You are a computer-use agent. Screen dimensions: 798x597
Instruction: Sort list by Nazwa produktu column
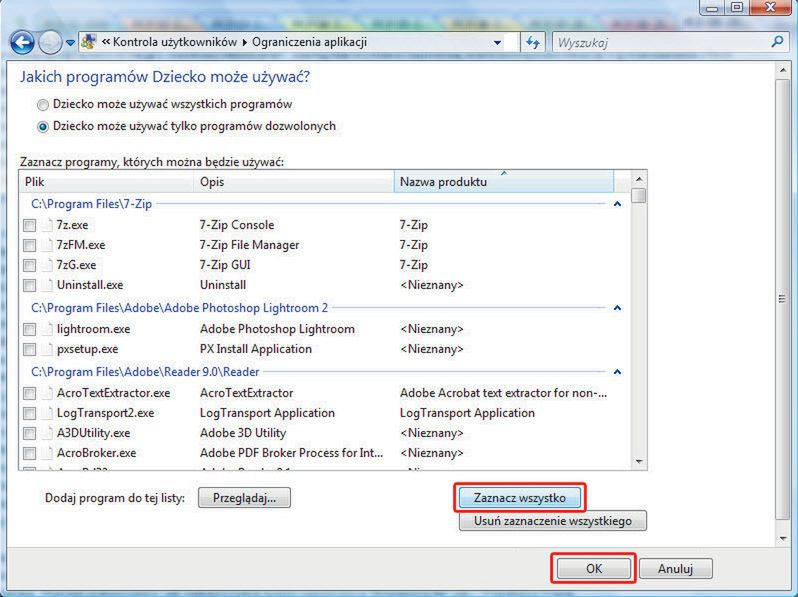click(x=504, y=182)
